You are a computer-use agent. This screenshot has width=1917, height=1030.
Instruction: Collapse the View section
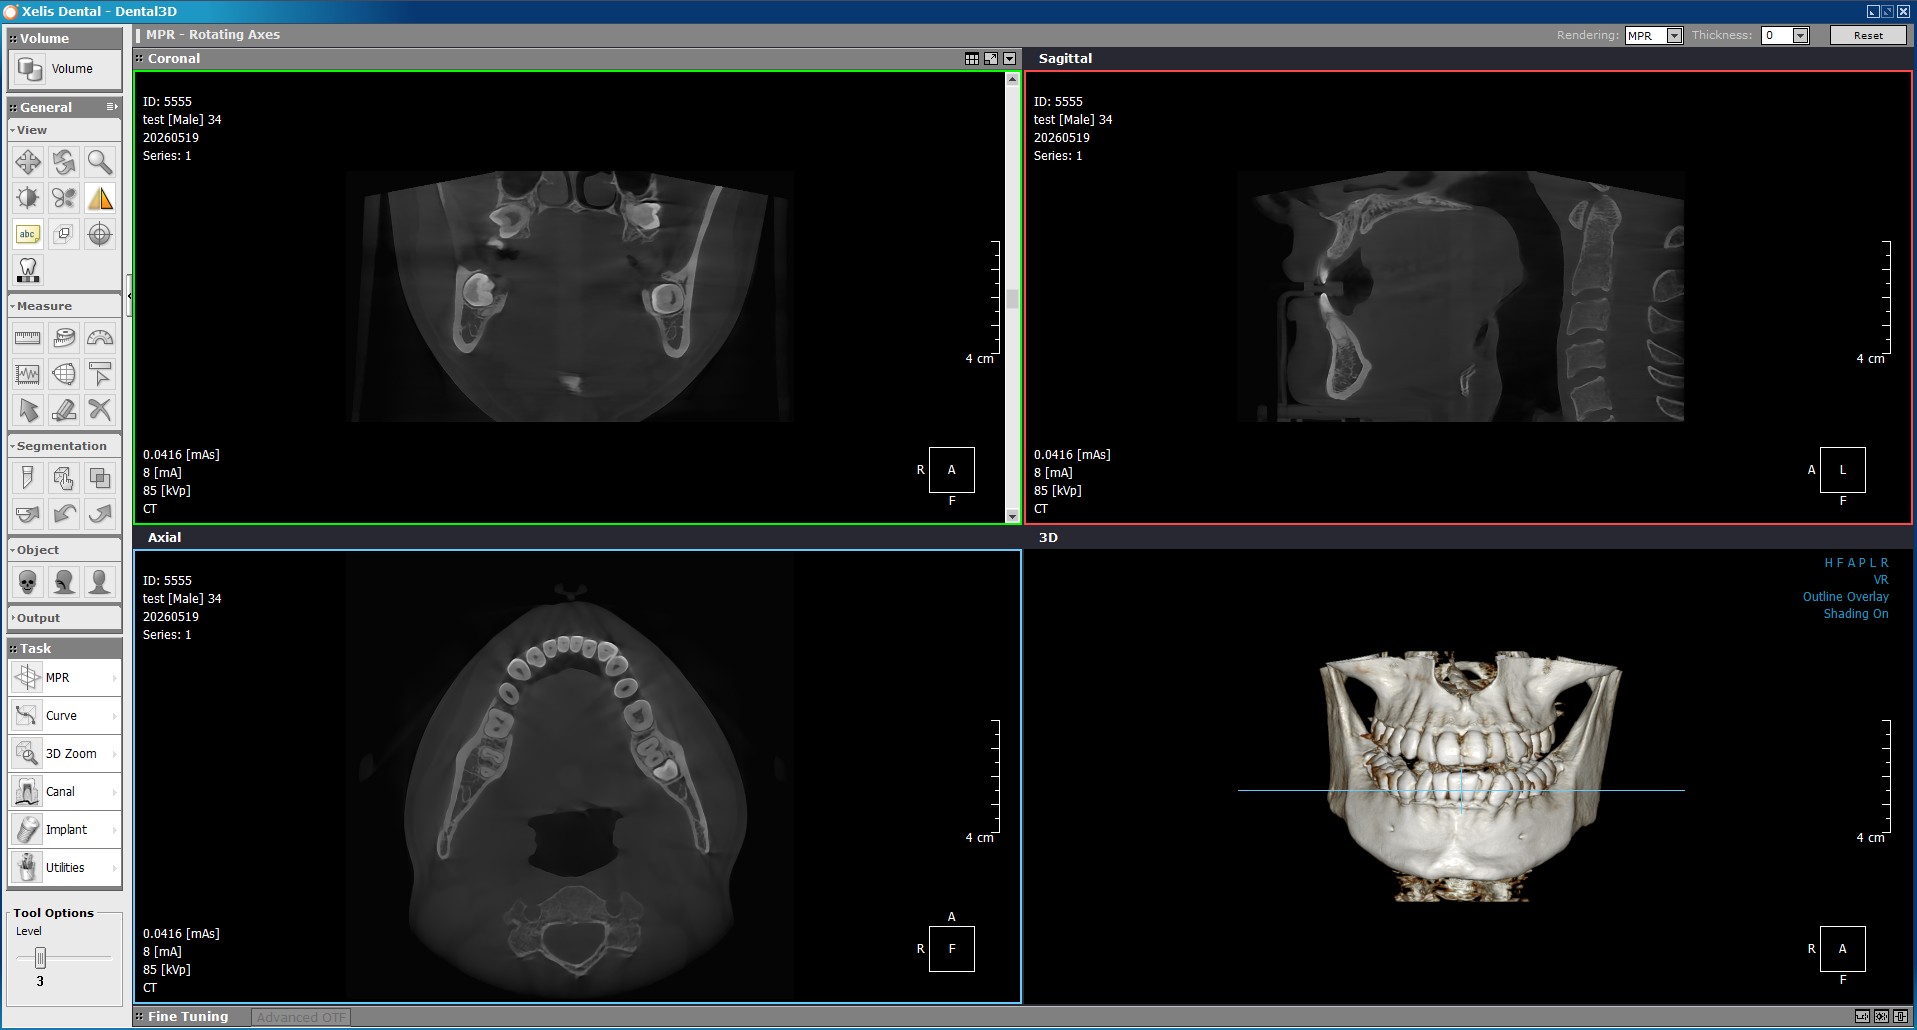[x=64, y=130]
